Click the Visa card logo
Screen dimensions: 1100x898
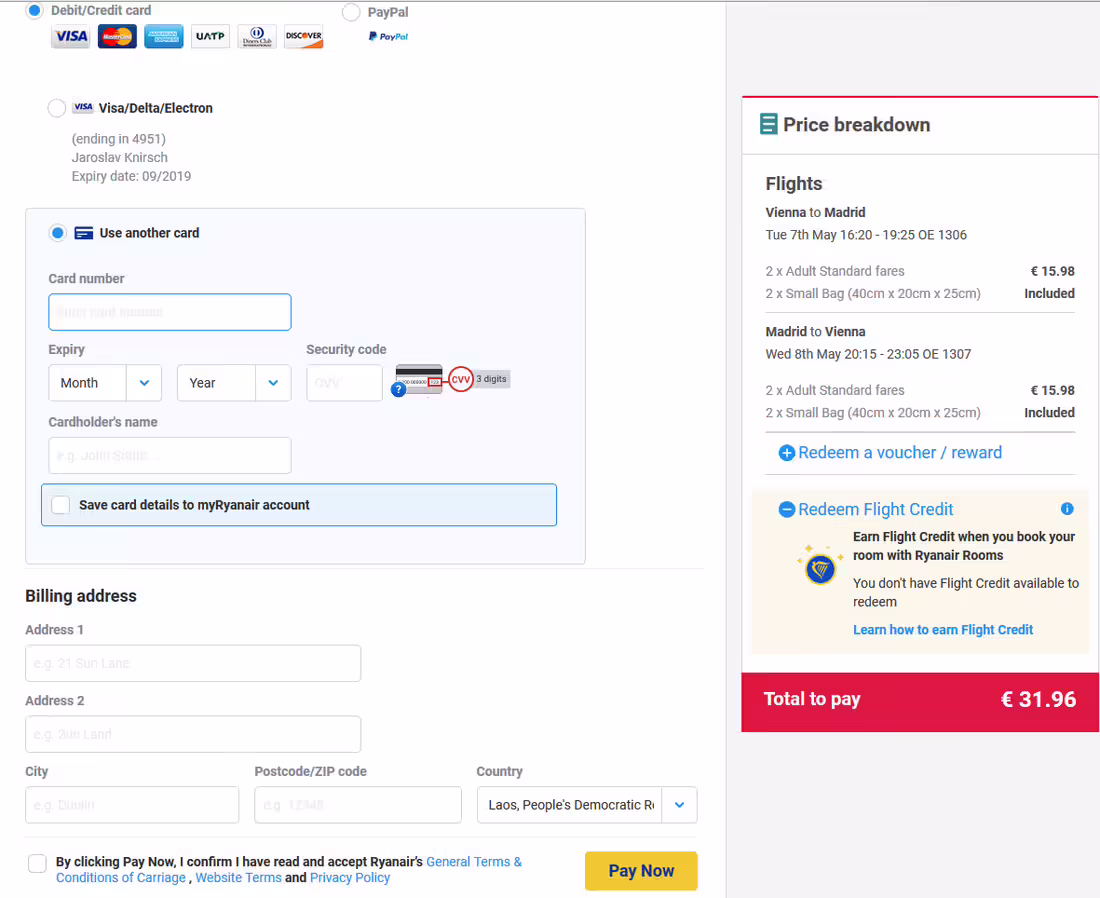coord(71,36)
